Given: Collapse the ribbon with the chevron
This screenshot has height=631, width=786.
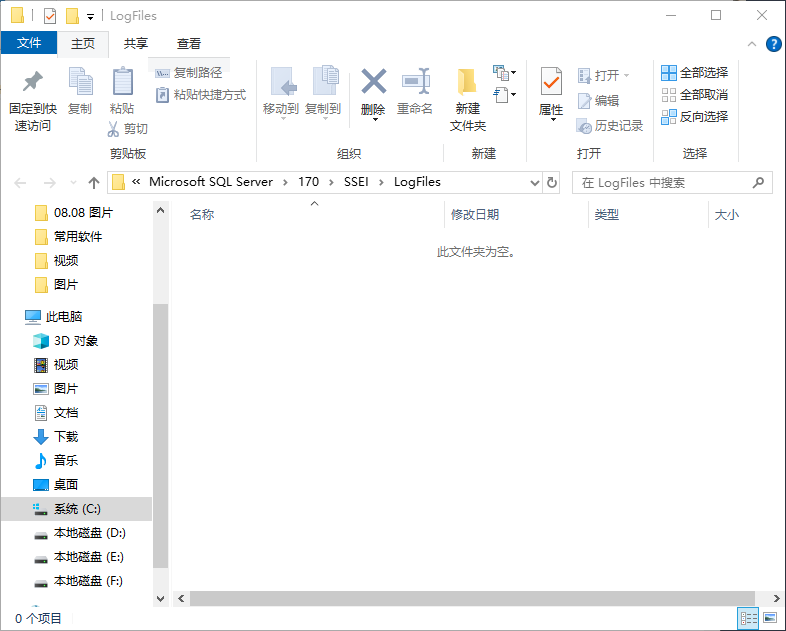Looking at the screenshot, I should (x=752, y=44).
